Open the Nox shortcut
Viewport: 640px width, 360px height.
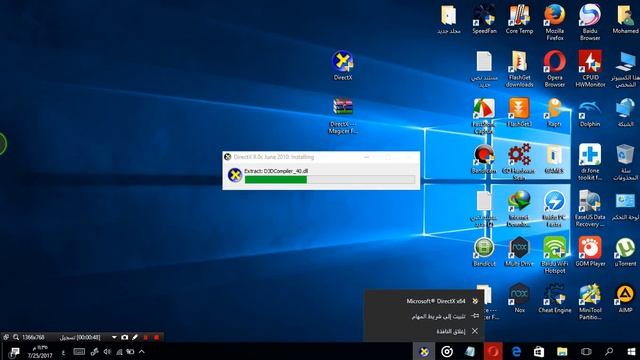(519, 299)
